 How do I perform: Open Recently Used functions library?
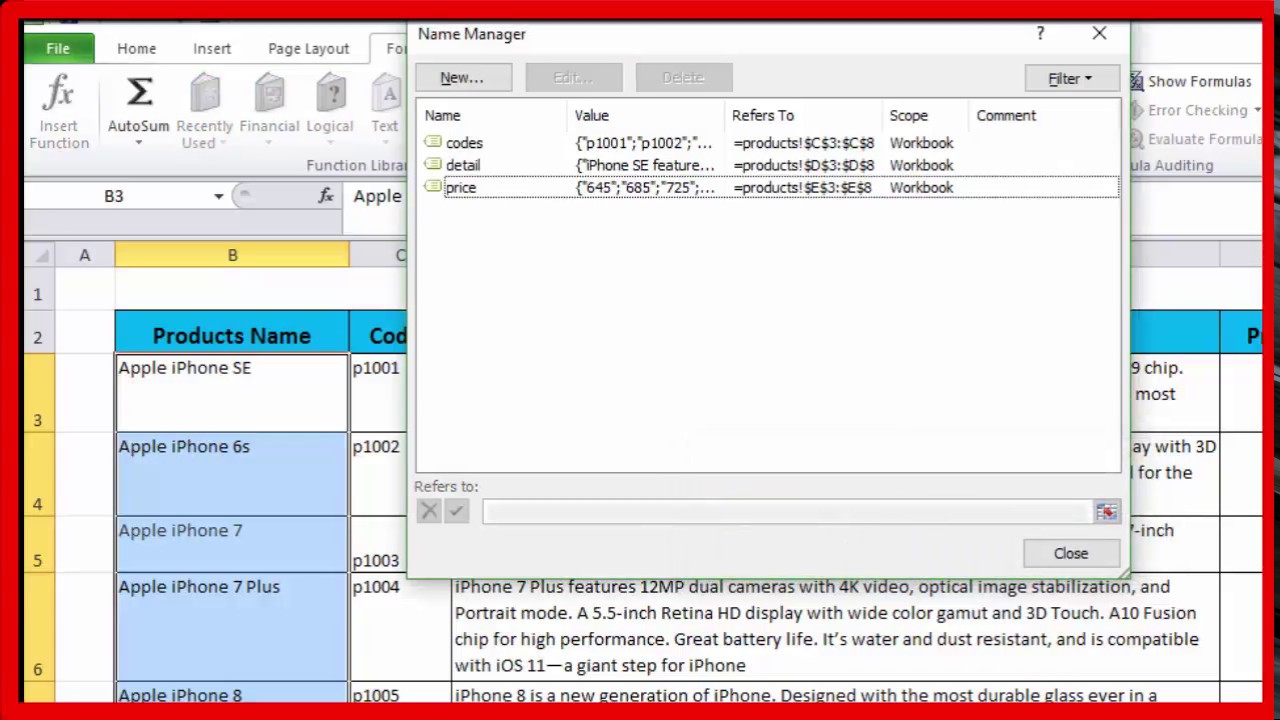pos(205,111)
